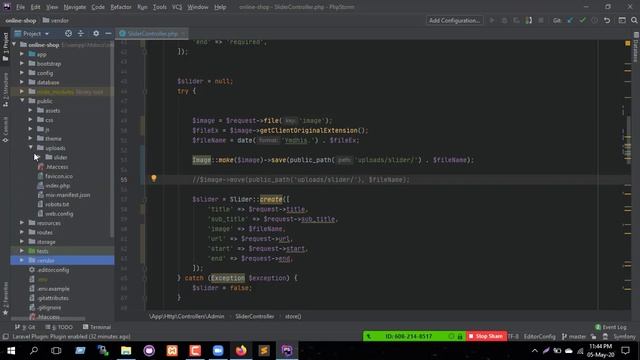Click the Git show history clock icon

pyautogui.click(x=595, y=20)
